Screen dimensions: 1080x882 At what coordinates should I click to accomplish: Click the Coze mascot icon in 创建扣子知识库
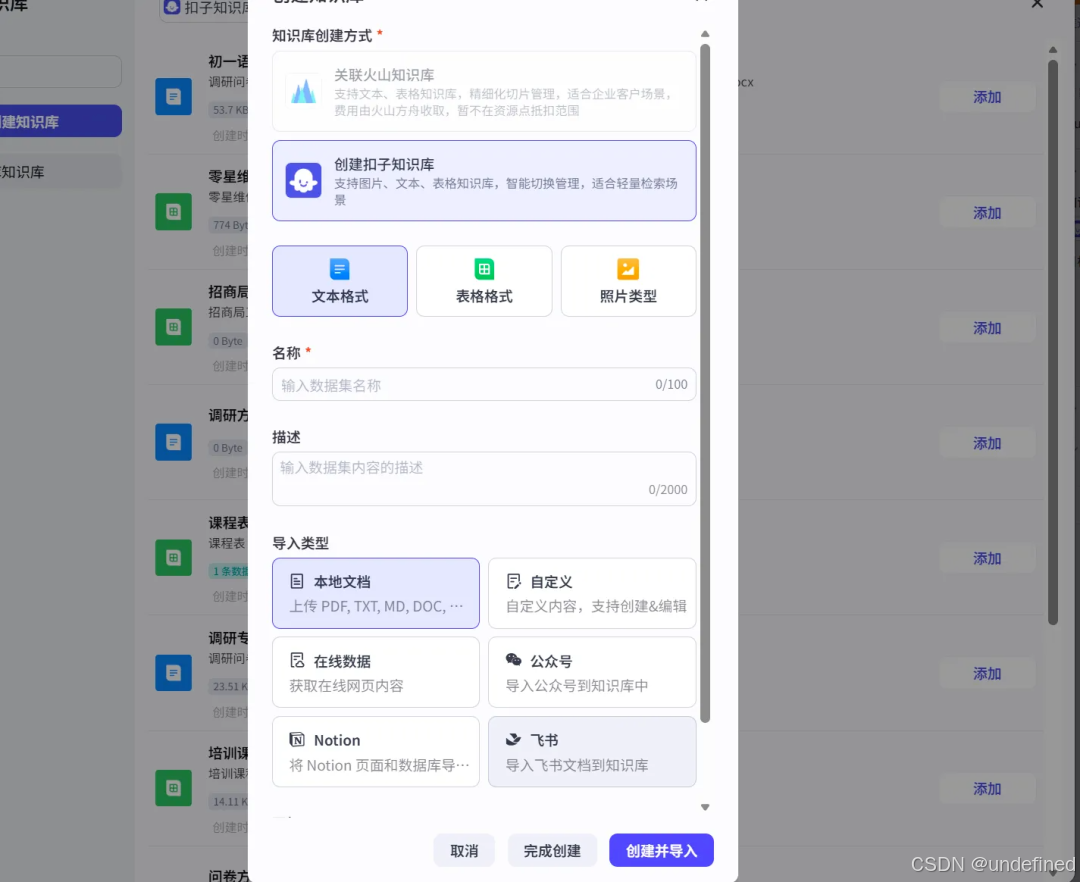tap(303, 180)
